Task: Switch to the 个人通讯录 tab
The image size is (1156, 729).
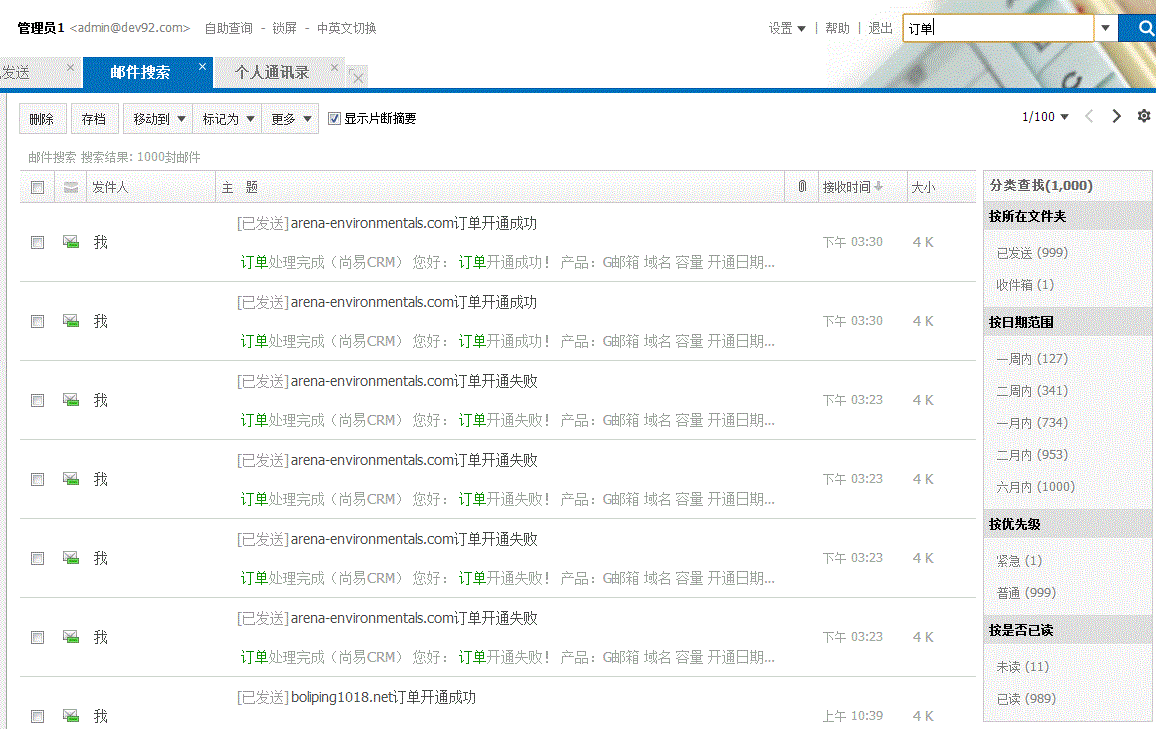Action: [272, 73]
